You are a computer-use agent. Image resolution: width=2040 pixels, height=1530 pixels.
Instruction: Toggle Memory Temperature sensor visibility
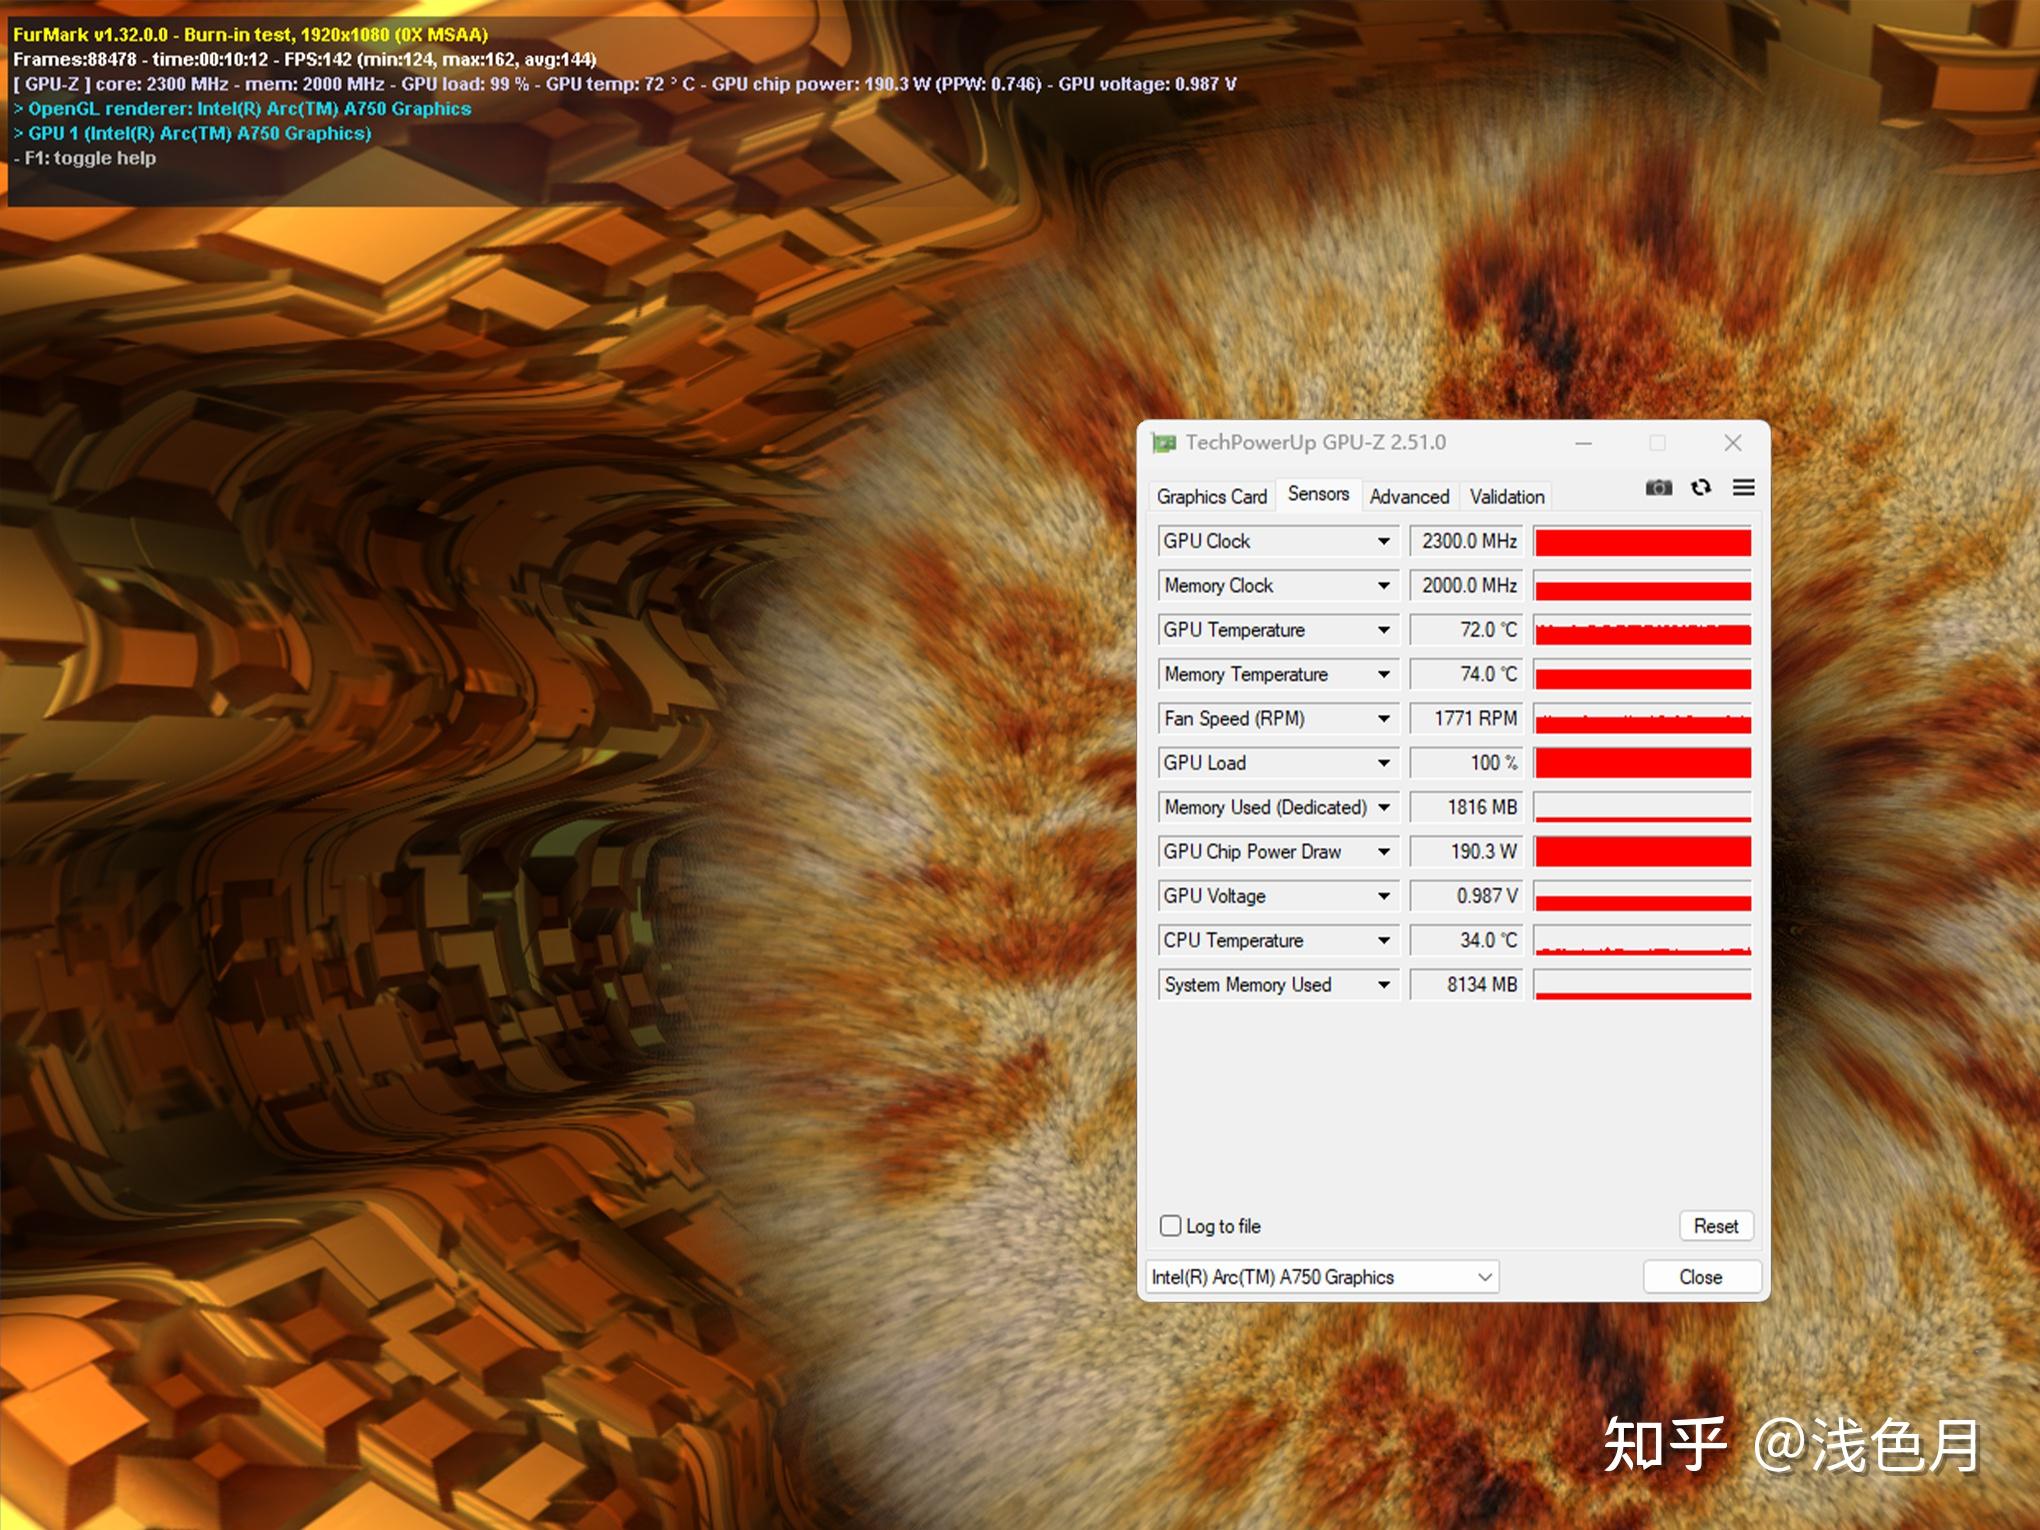[x=1377, y=675]
